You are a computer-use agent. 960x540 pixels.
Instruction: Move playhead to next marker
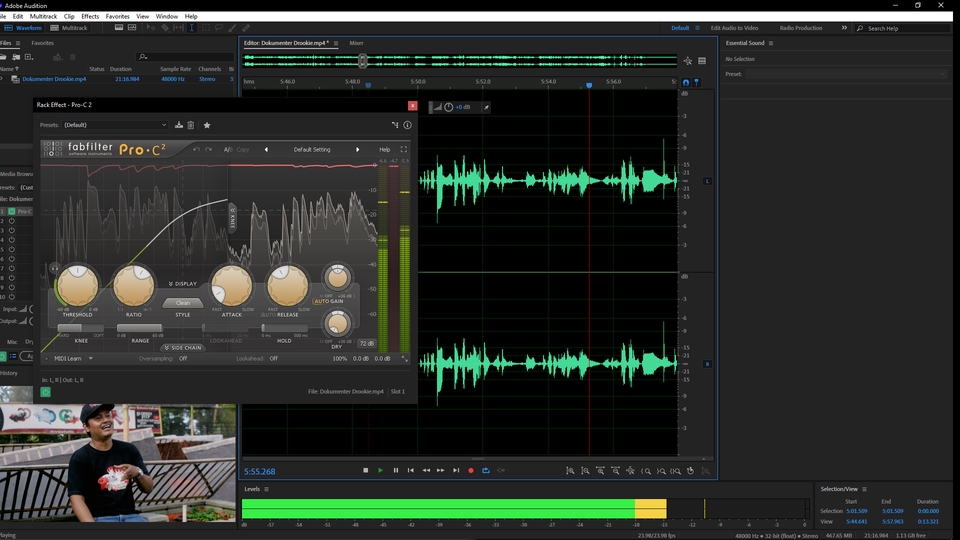[x=456, y=470]
